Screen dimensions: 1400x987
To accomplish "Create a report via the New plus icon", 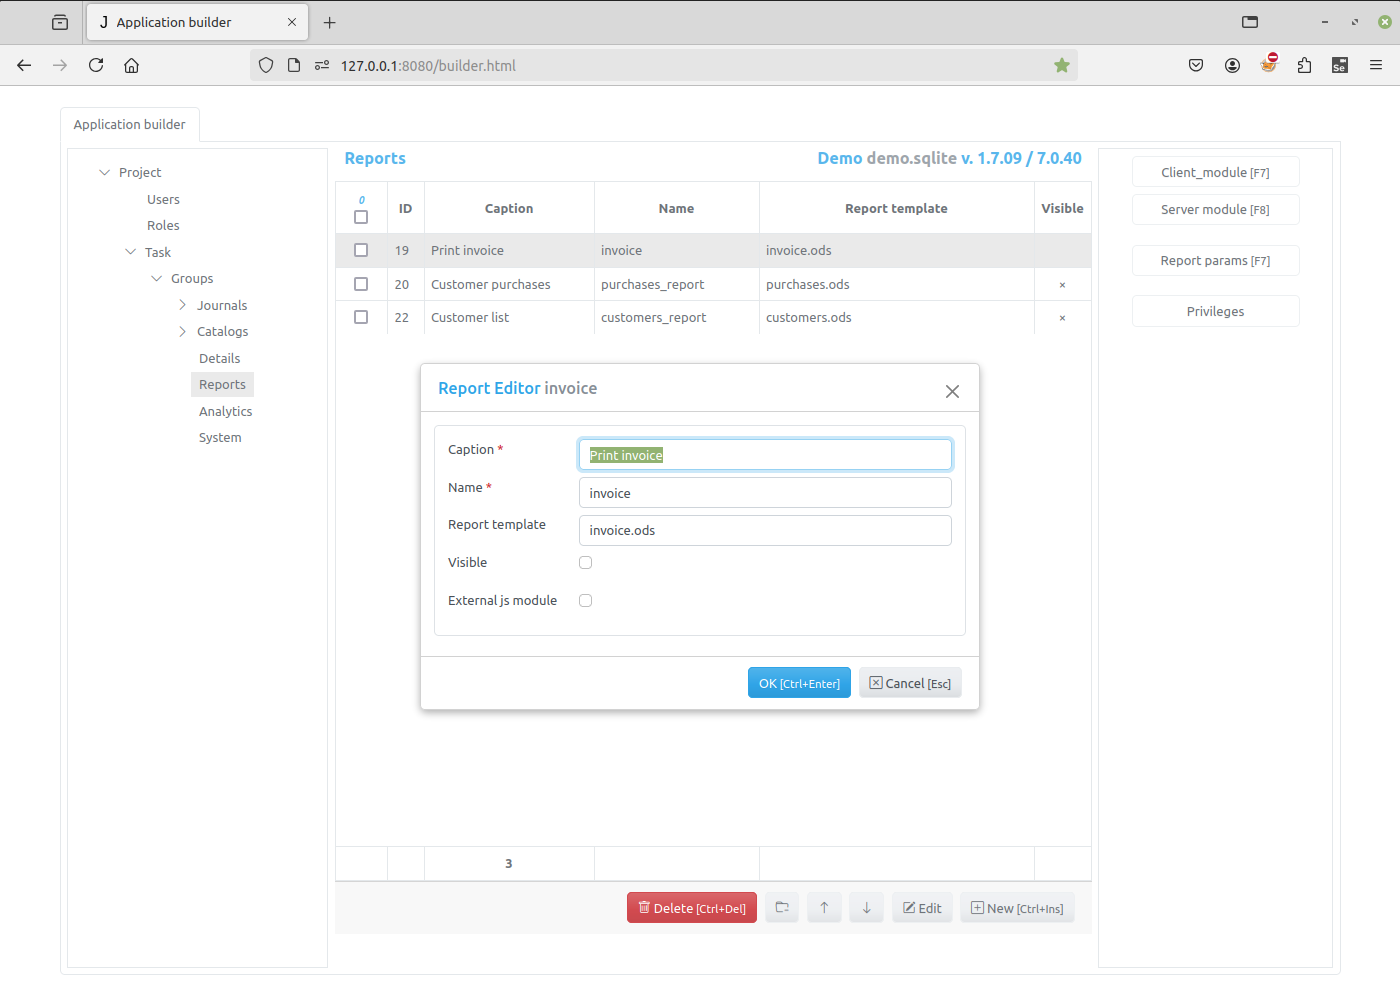I will (1017, 907).
